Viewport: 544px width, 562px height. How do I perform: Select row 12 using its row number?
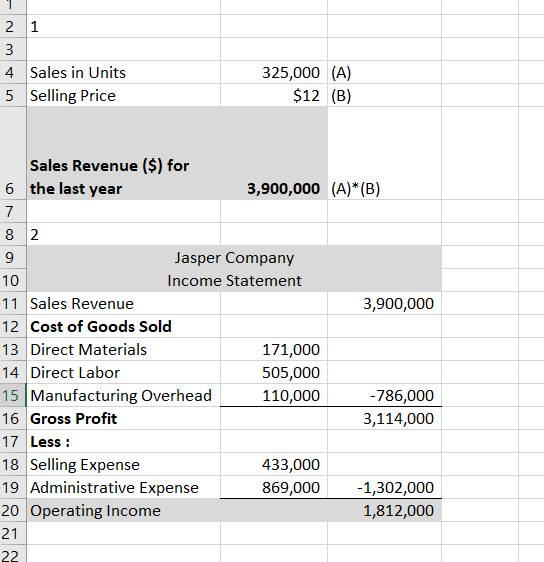pos(13,326)
